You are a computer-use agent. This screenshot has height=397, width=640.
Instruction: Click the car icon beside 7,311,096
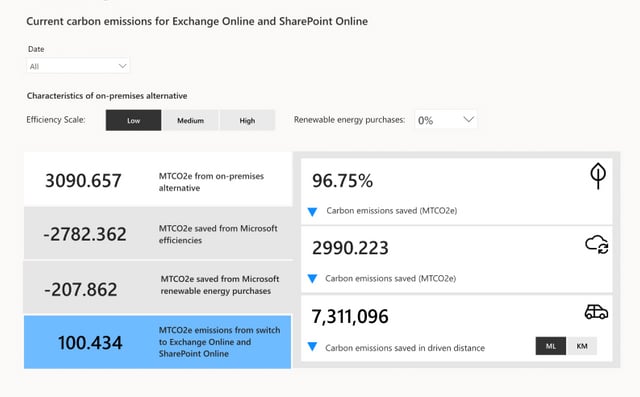596,312
